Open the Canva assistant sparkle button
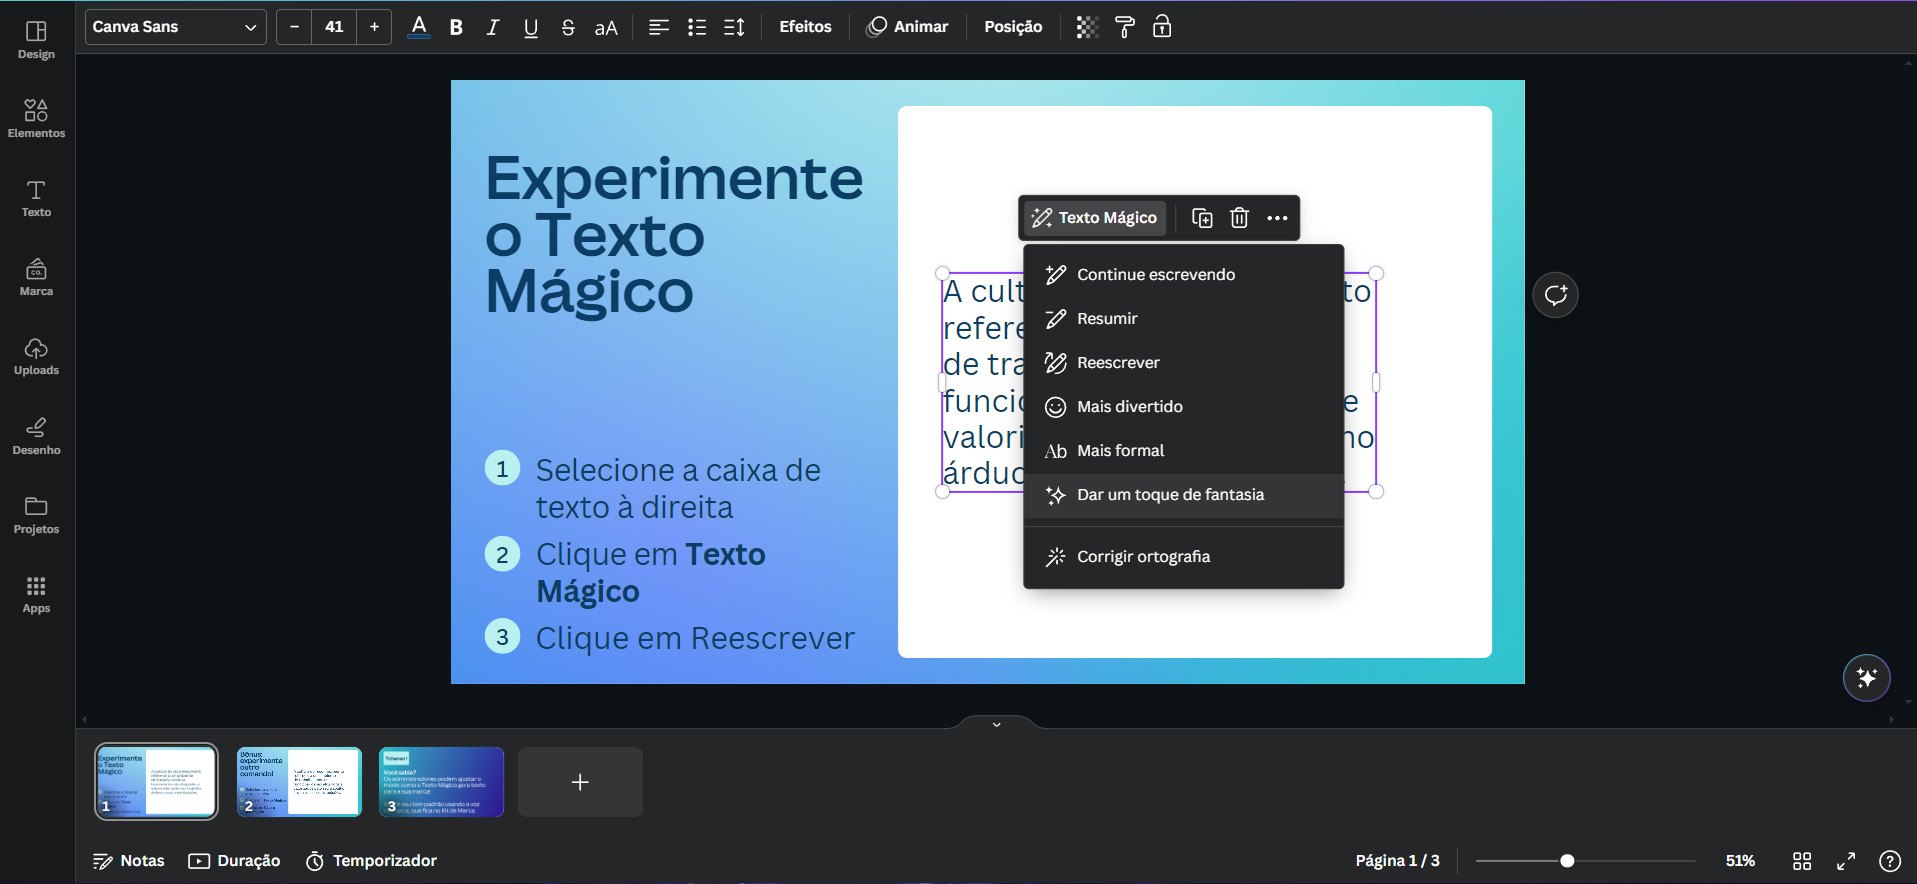This screenshot has height=884, width=1917. [x=1866, y=678]
